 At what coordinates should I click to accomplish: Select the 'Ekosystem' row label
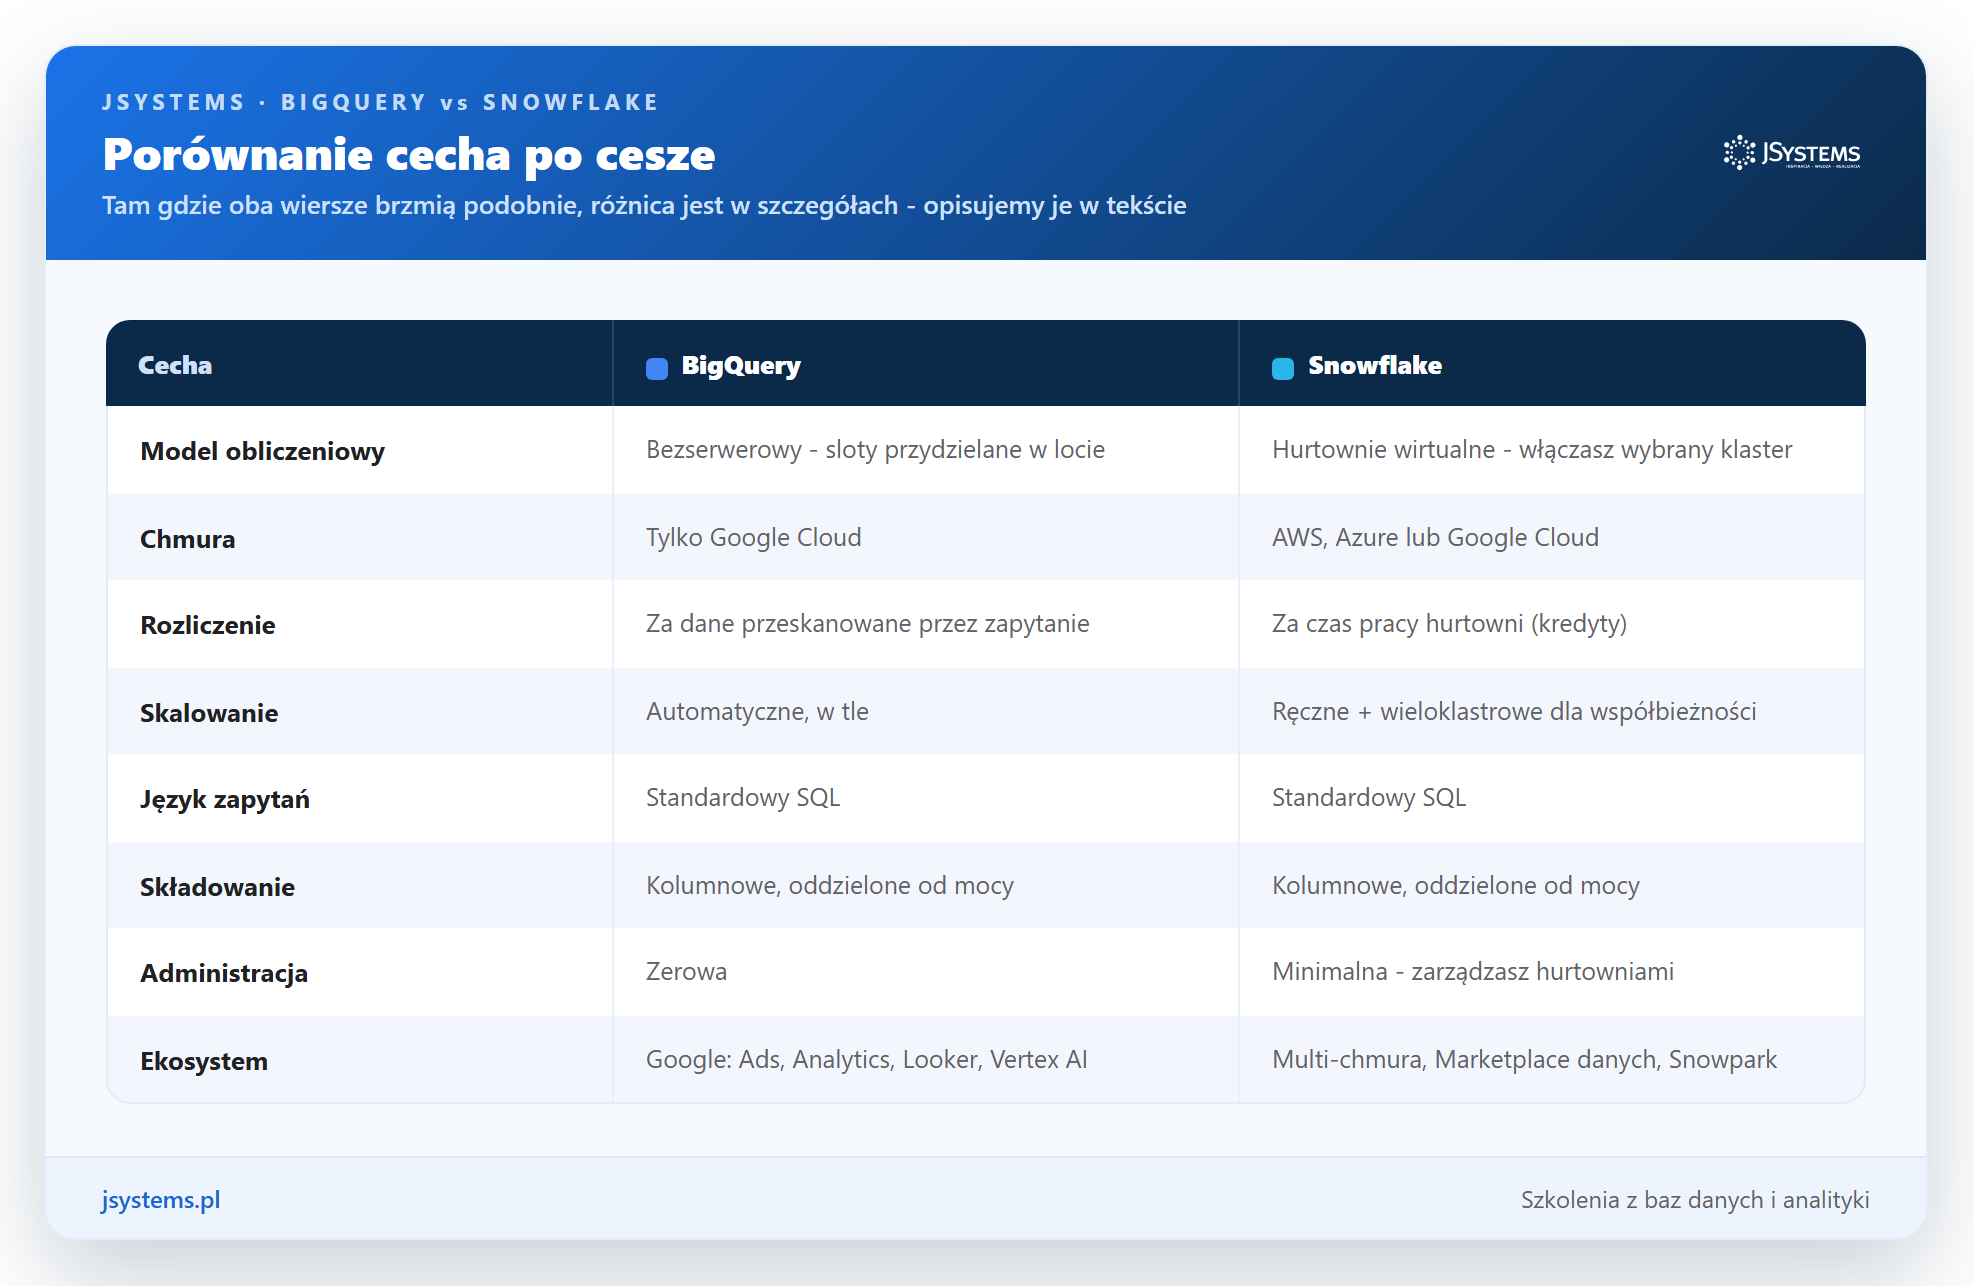204,1062
